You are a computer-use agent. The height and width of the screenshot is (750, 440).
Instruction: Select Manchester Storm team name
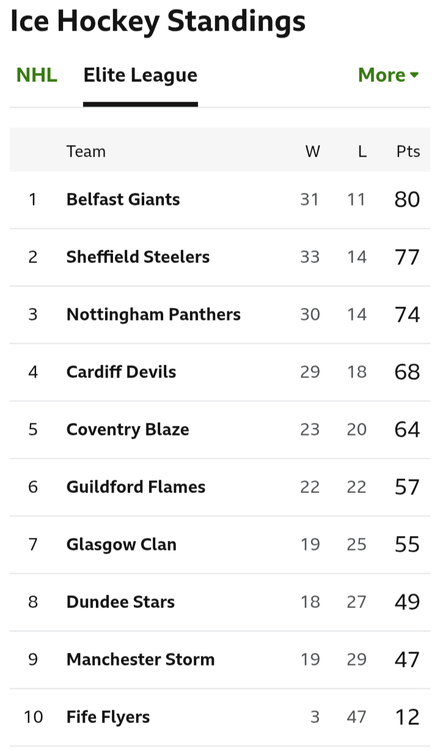[x=140, y=659]
